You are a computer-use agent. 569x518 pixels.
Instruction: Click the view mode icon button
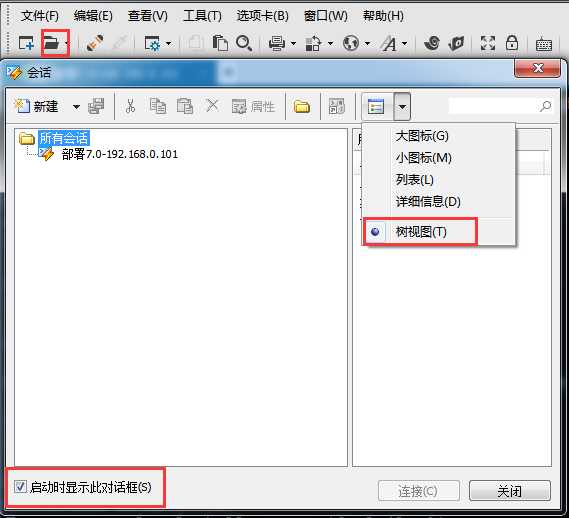click(x=376, y=107)
